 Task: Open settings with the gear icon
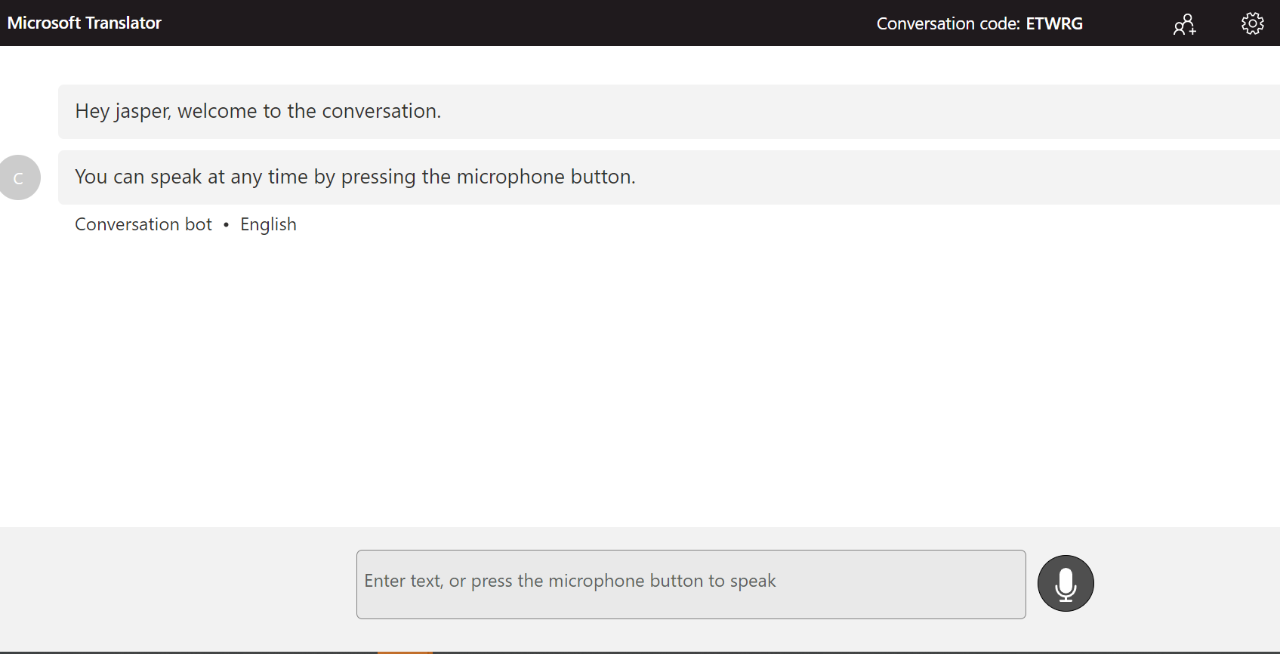point(1252,23)
